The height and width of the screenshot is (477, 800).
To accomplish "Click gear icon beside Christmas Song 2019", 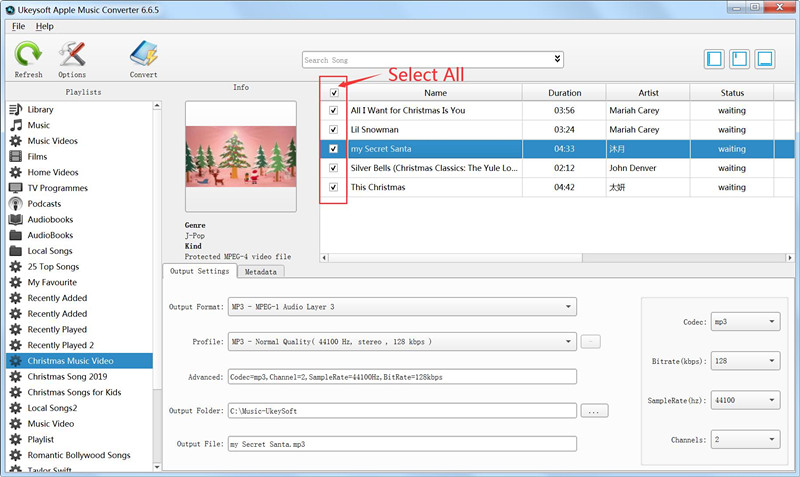I will [16, 376].
